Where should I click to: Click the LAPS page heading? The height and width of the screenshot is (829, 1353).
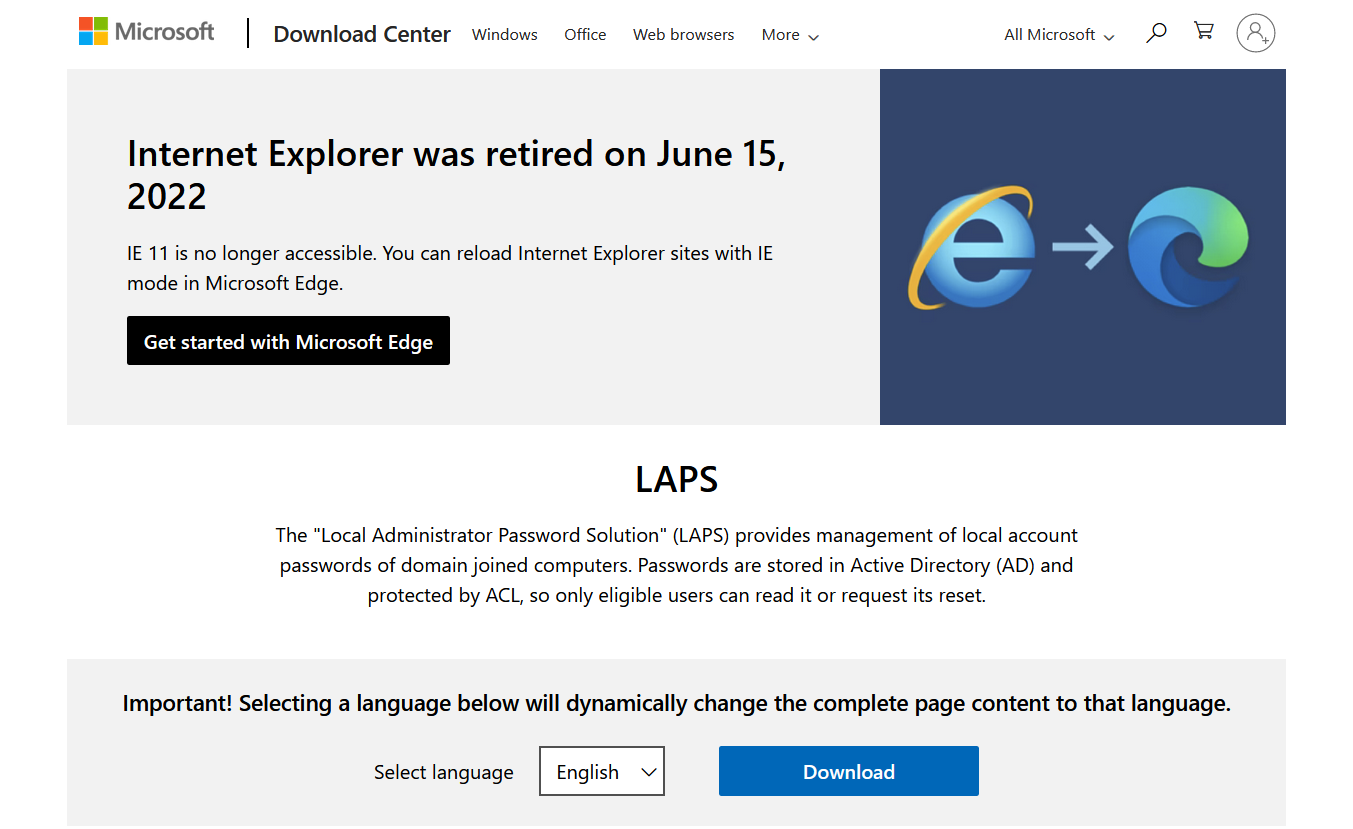click(x=677, y=480)
